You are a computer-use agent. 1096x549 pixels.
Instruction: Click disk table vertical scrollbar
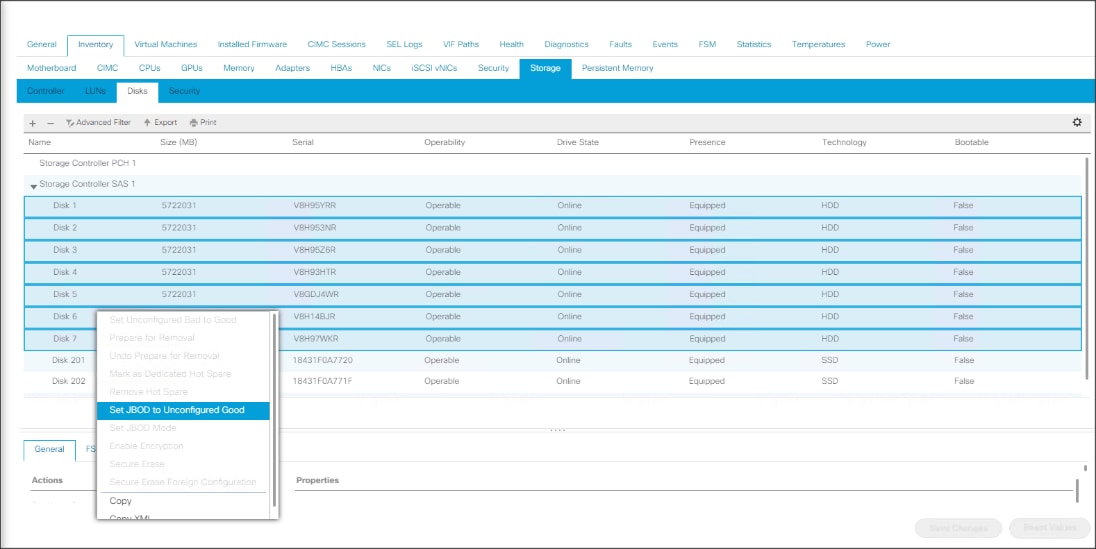click(1086, 269)
